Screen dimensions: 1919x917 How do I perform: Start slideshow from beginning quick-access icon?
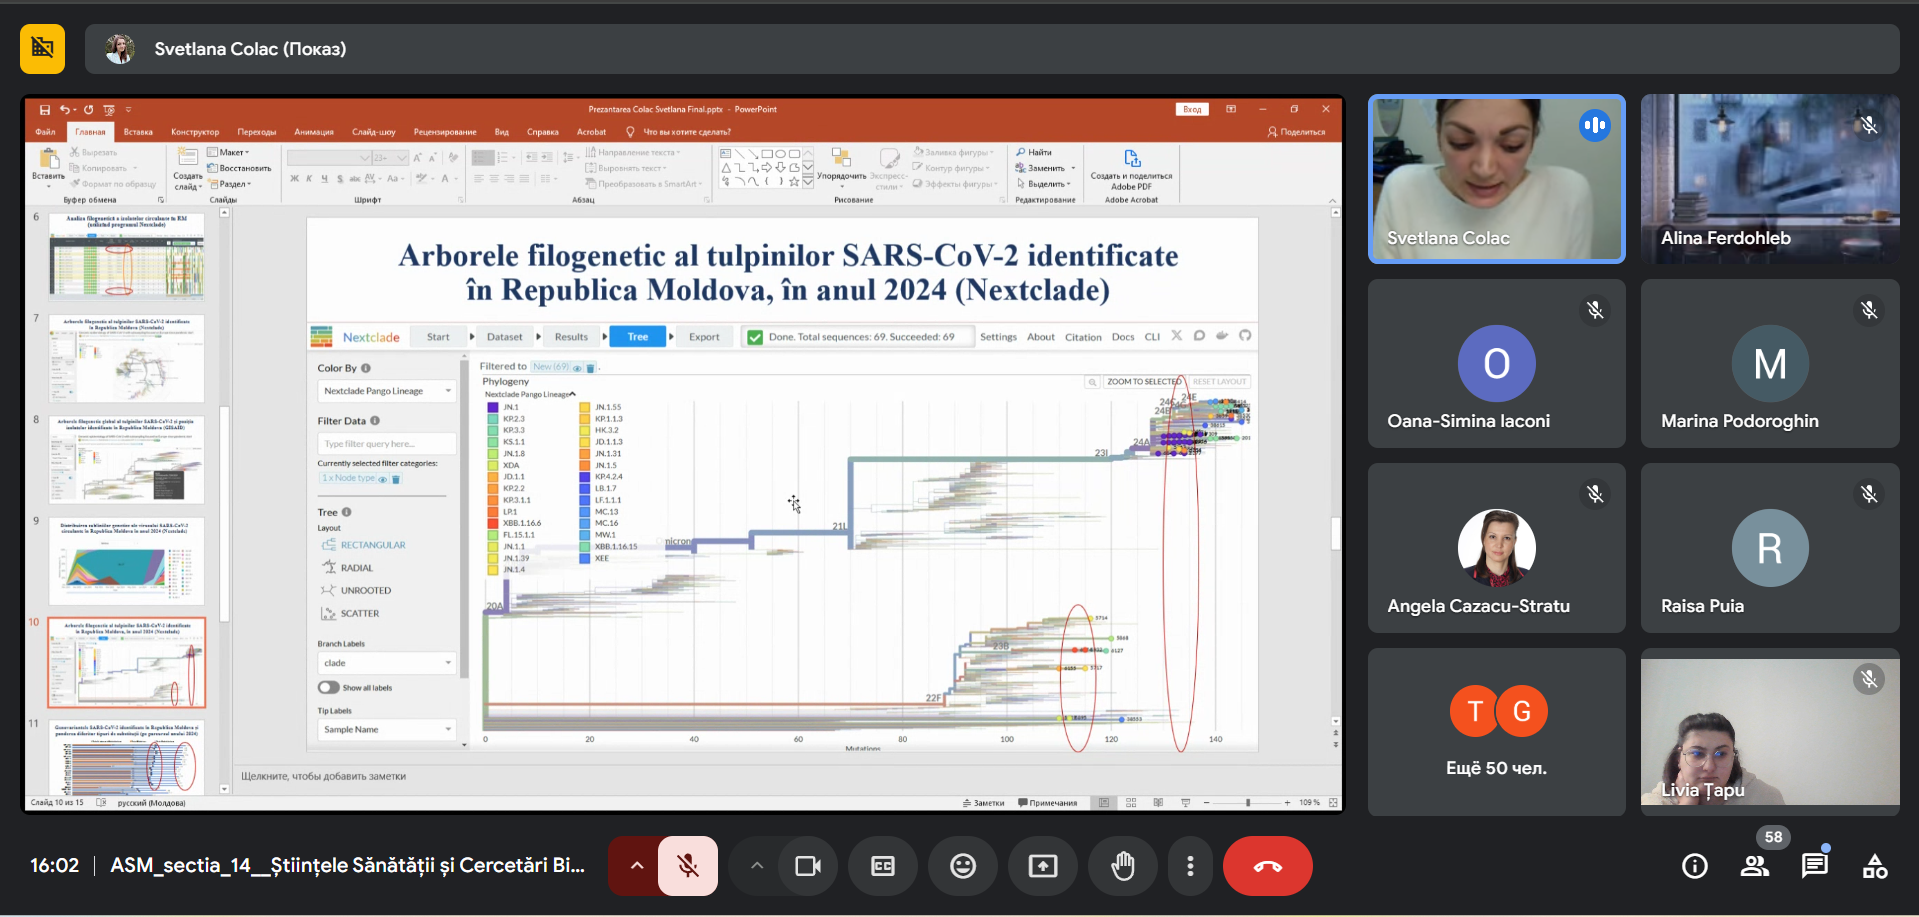click(x=109, y=110)
